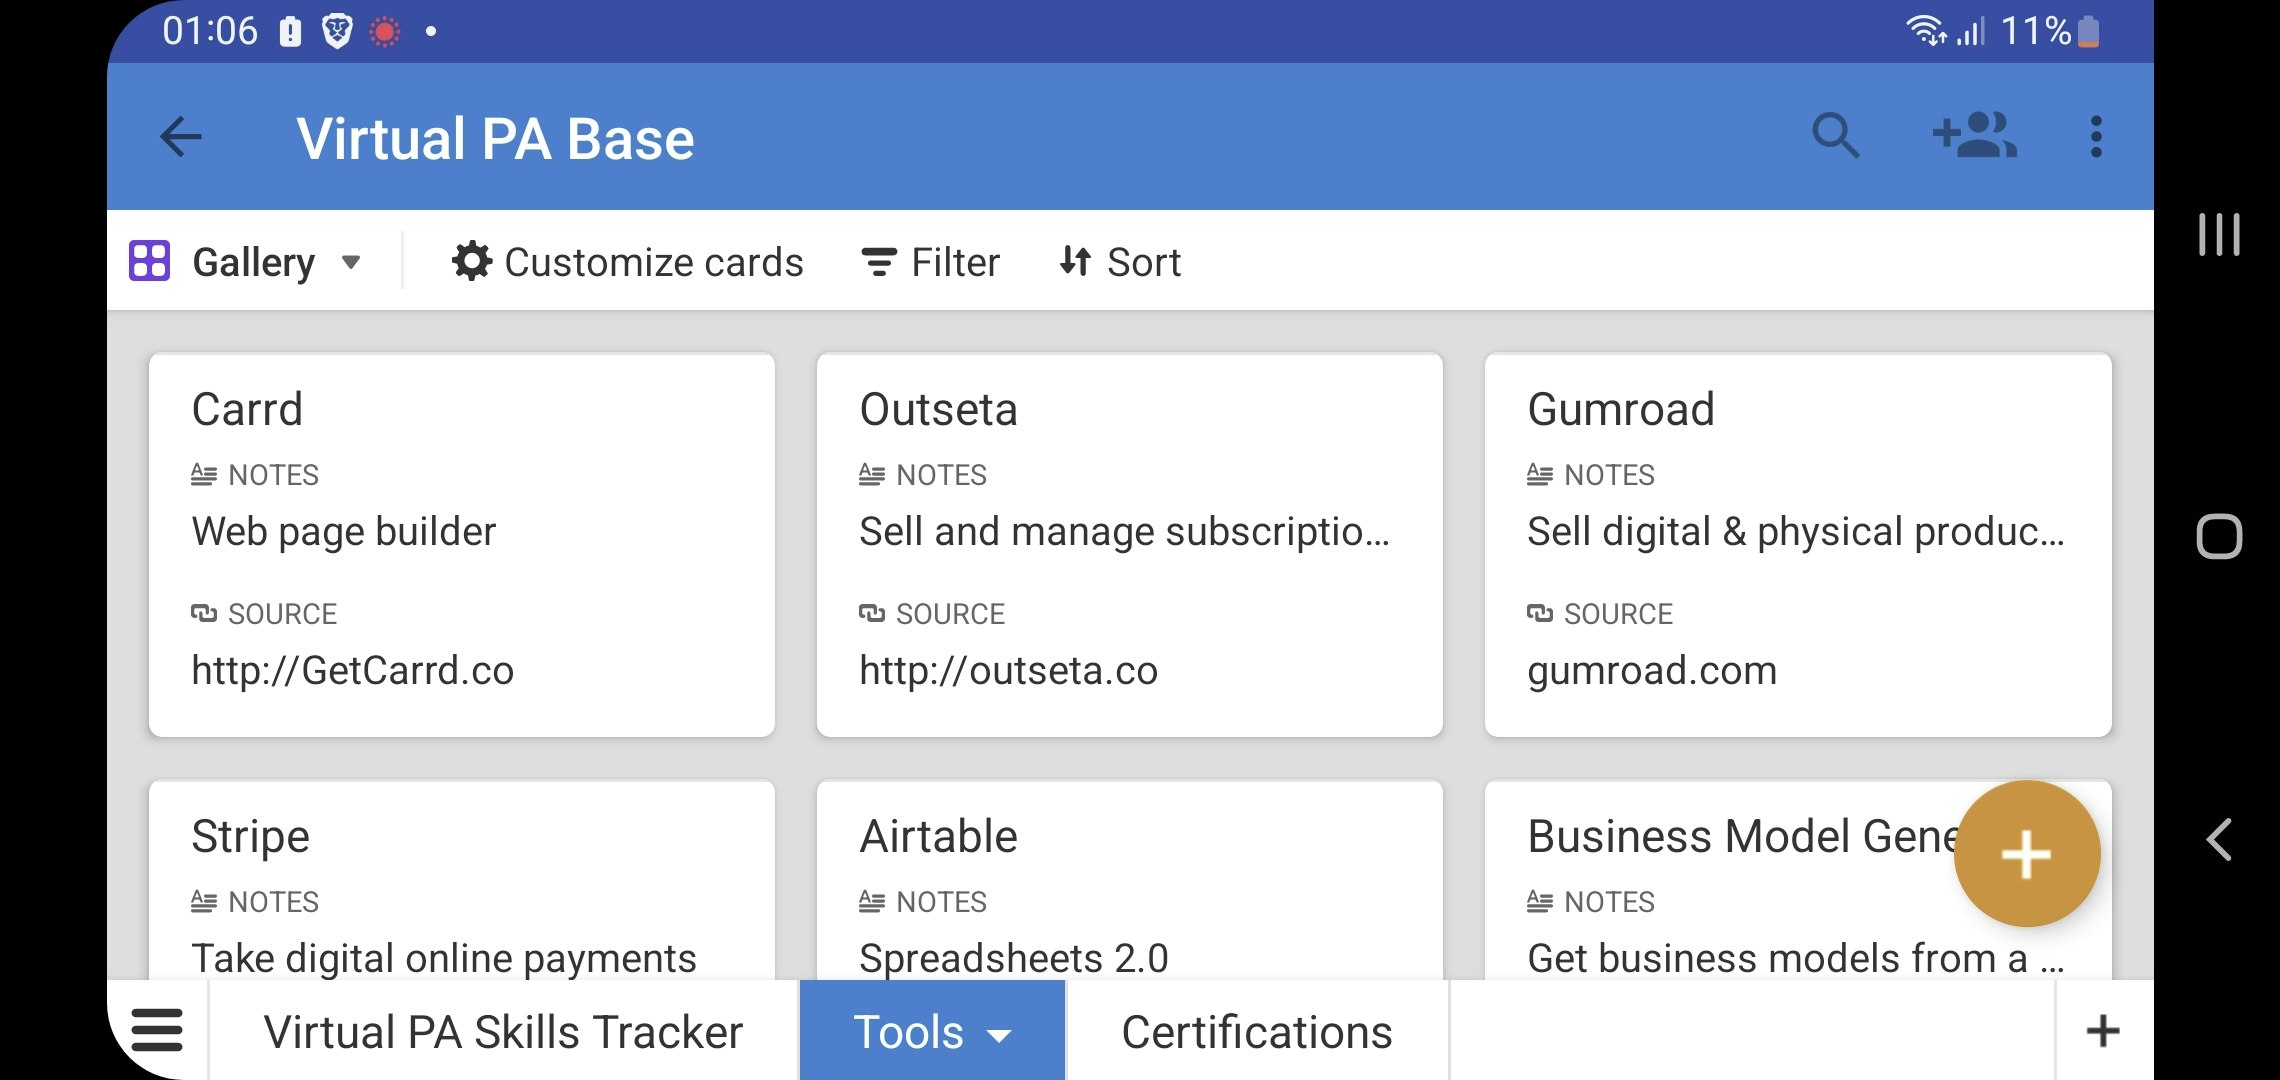The height and width of the screenshot is (1080, 2280).
Task: Tap Carrd's notes 'Web page builder'
Action: click(344, 531)
